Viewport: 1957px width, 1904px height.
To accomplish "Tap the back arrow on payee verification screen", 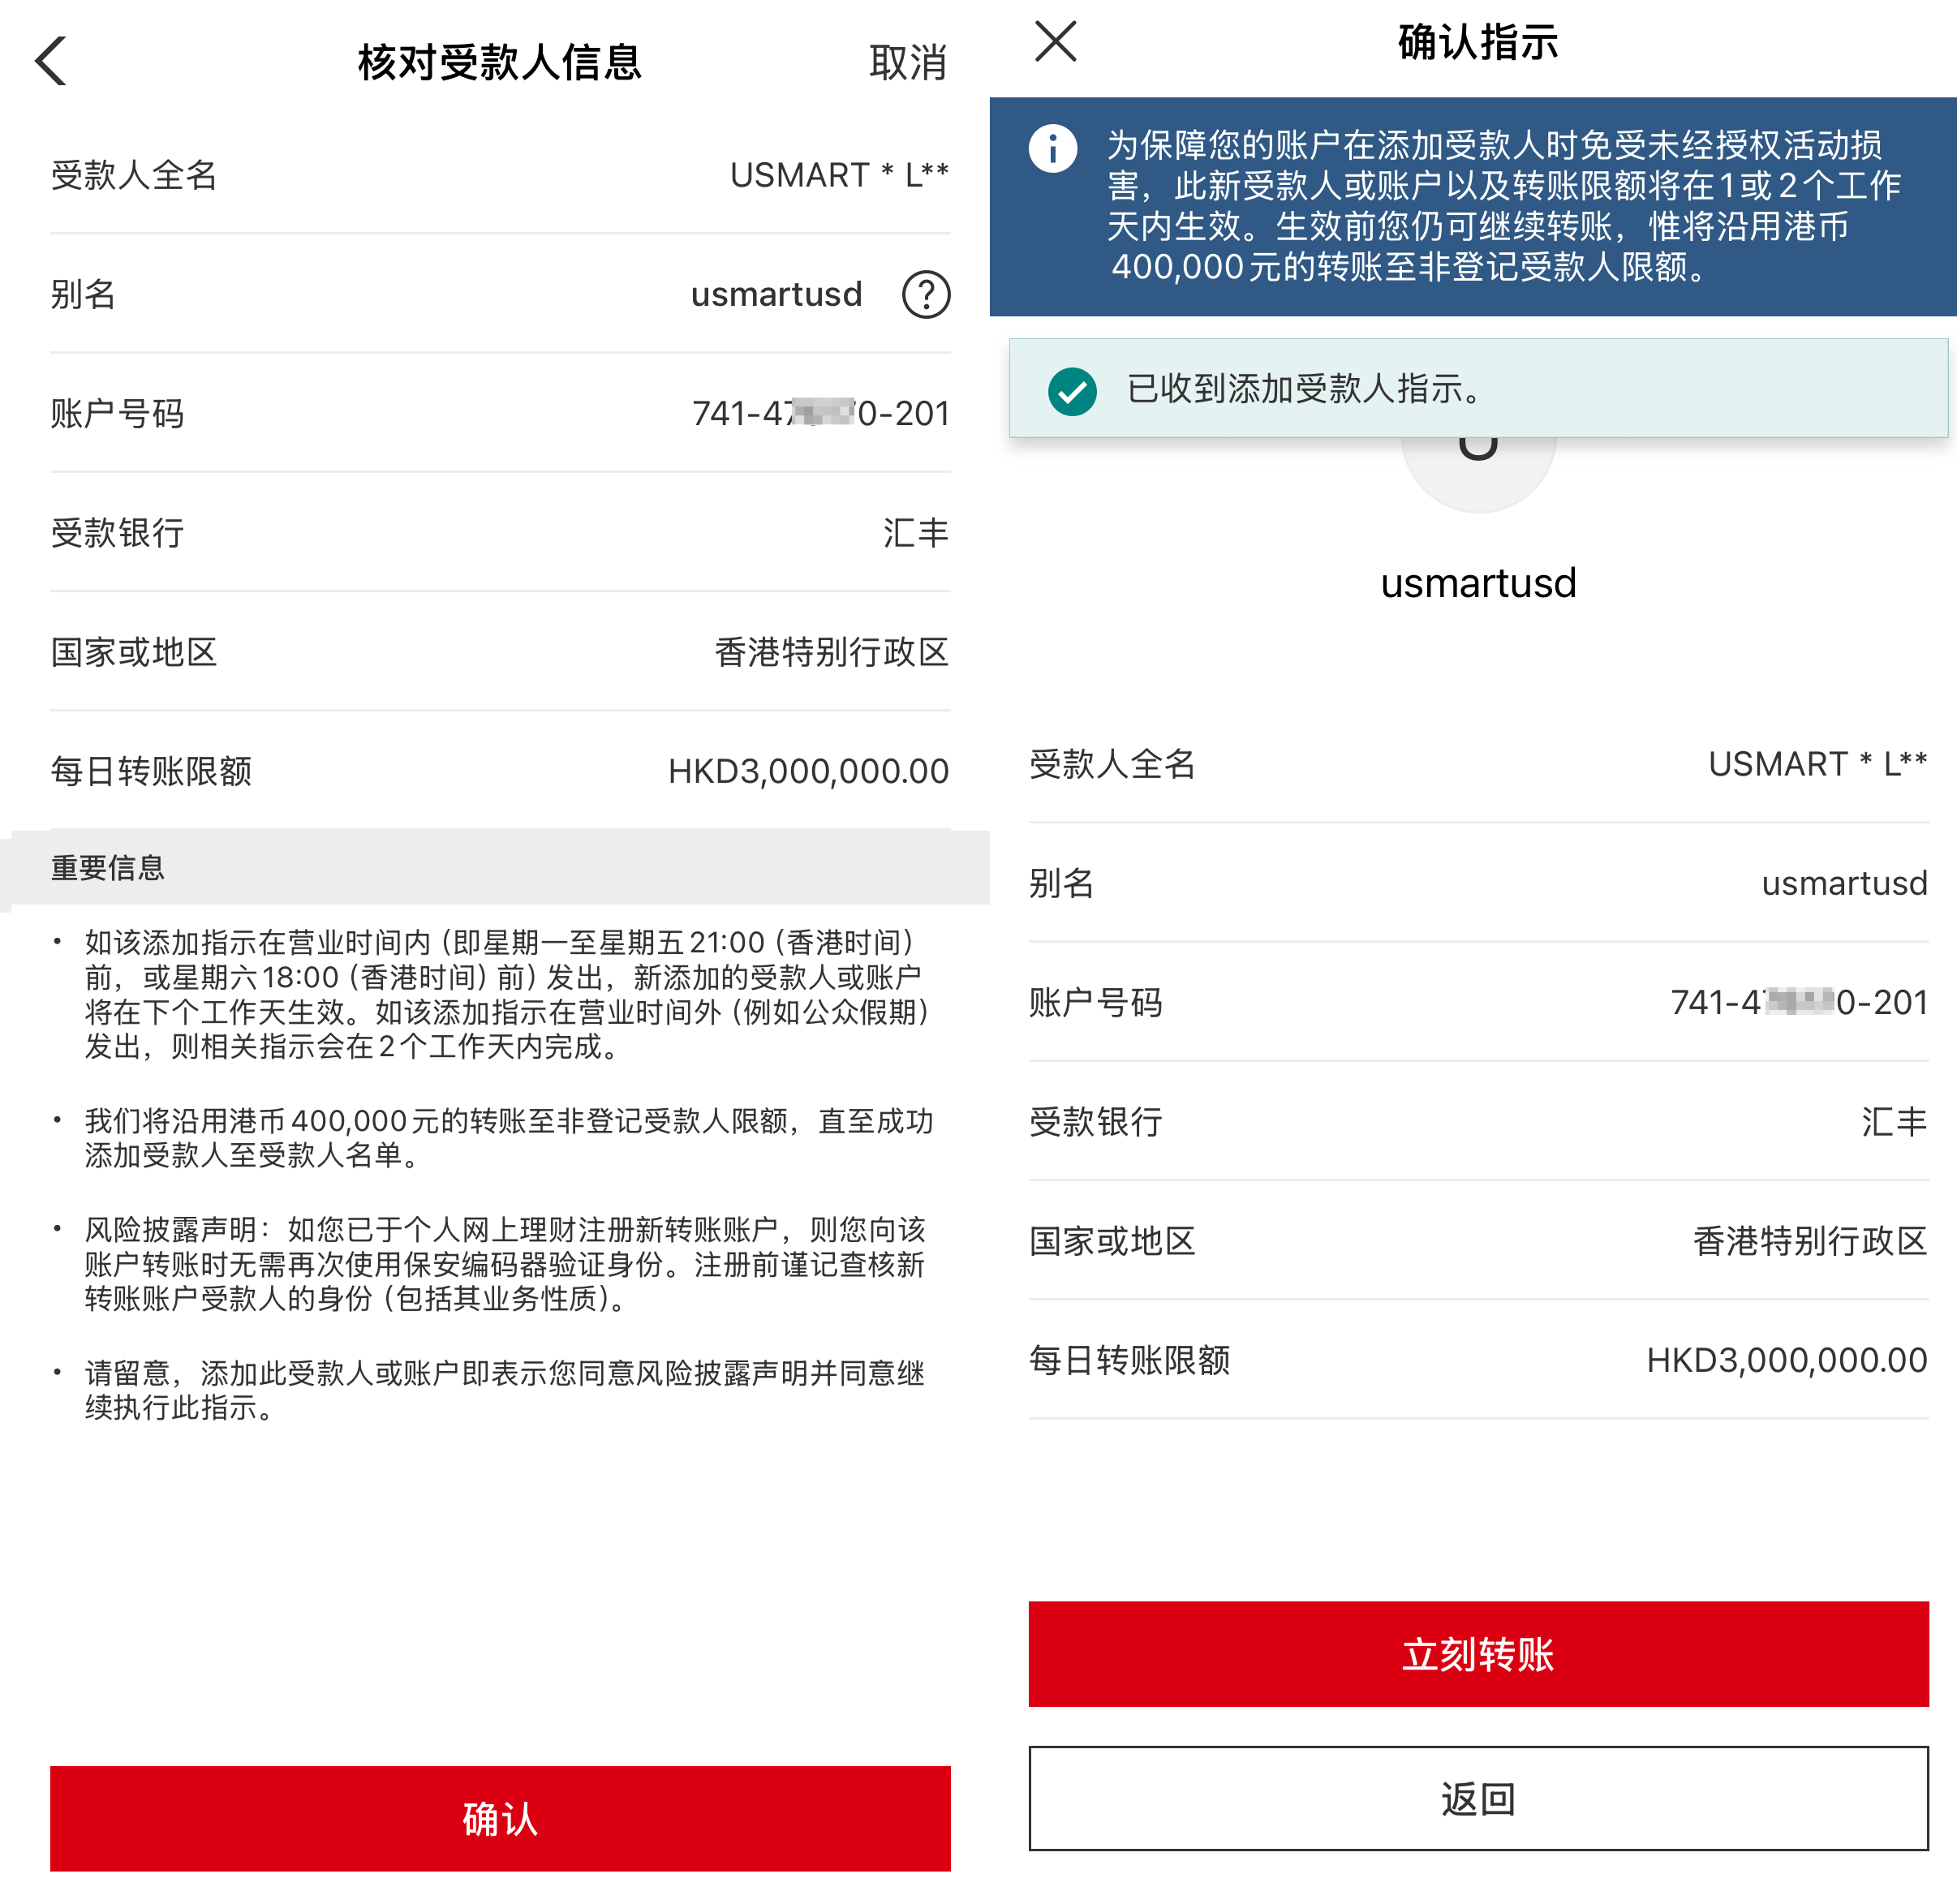I will point(52,62).
